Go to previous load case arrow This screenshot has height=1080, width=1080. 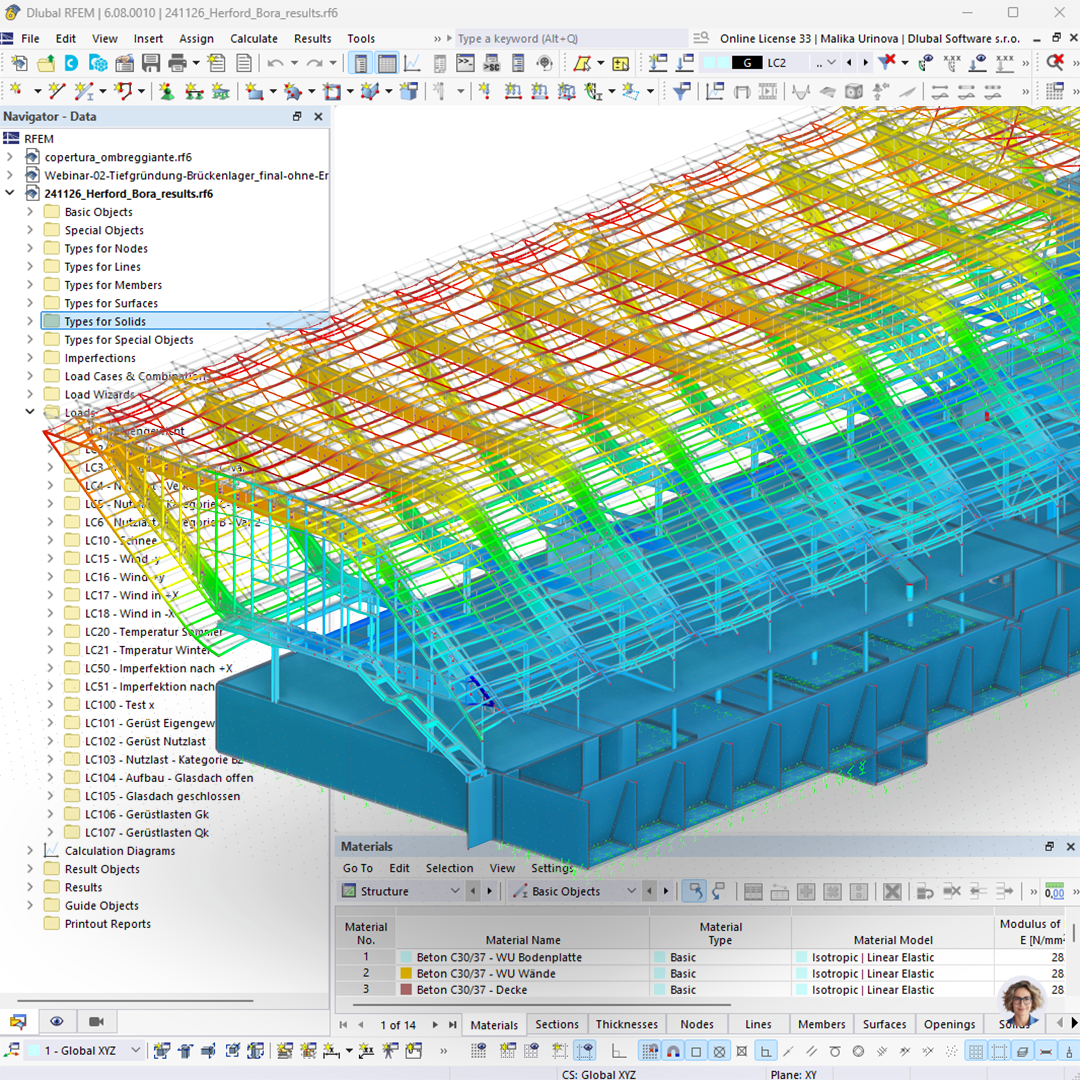tap(849, 63)
